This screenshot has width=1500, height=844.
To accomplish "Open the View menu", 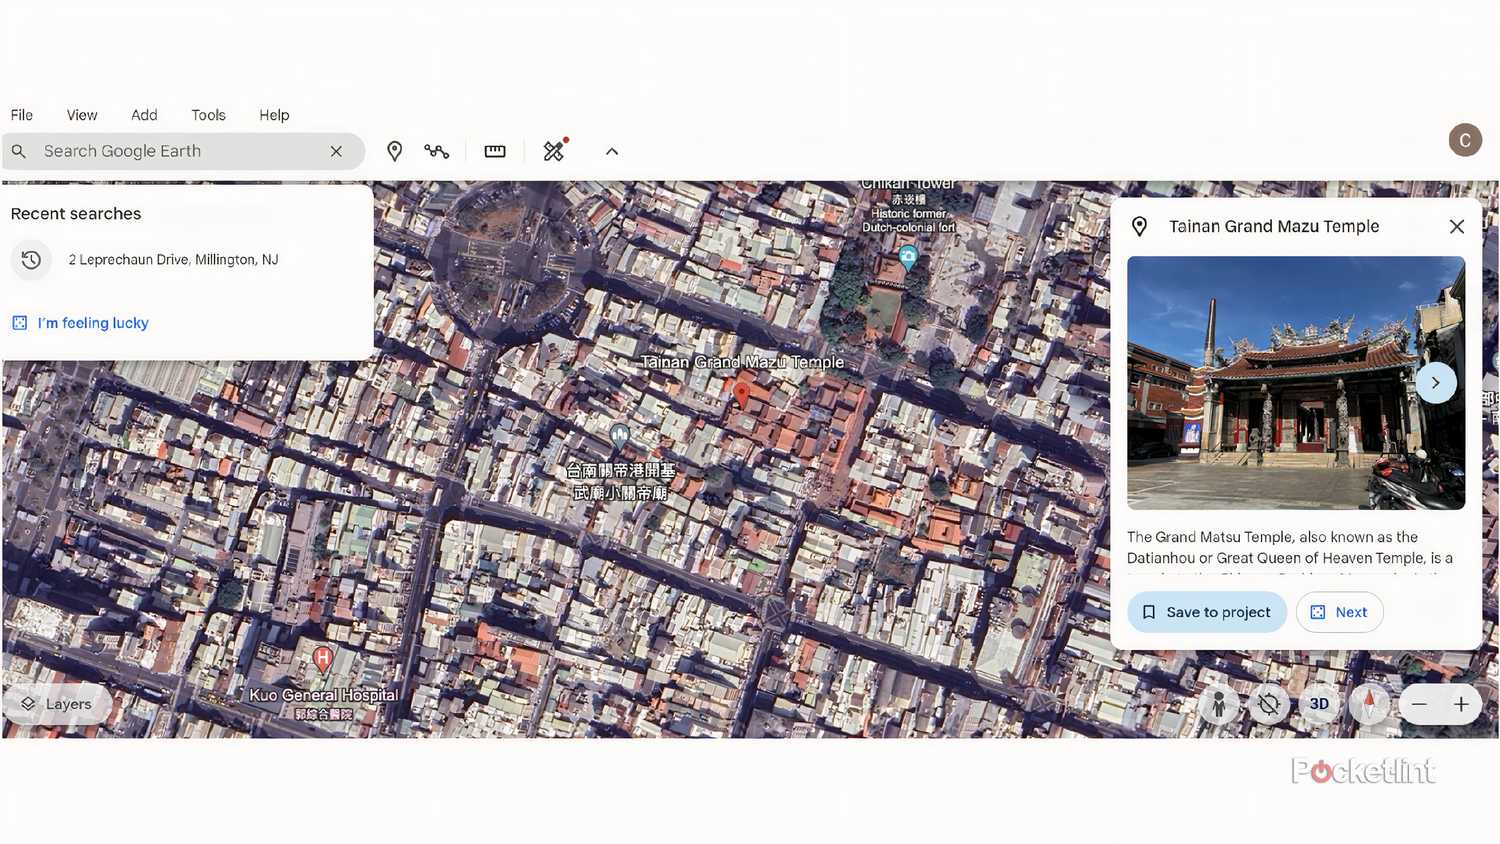I will pyautogui.click(x=81, y=114).
